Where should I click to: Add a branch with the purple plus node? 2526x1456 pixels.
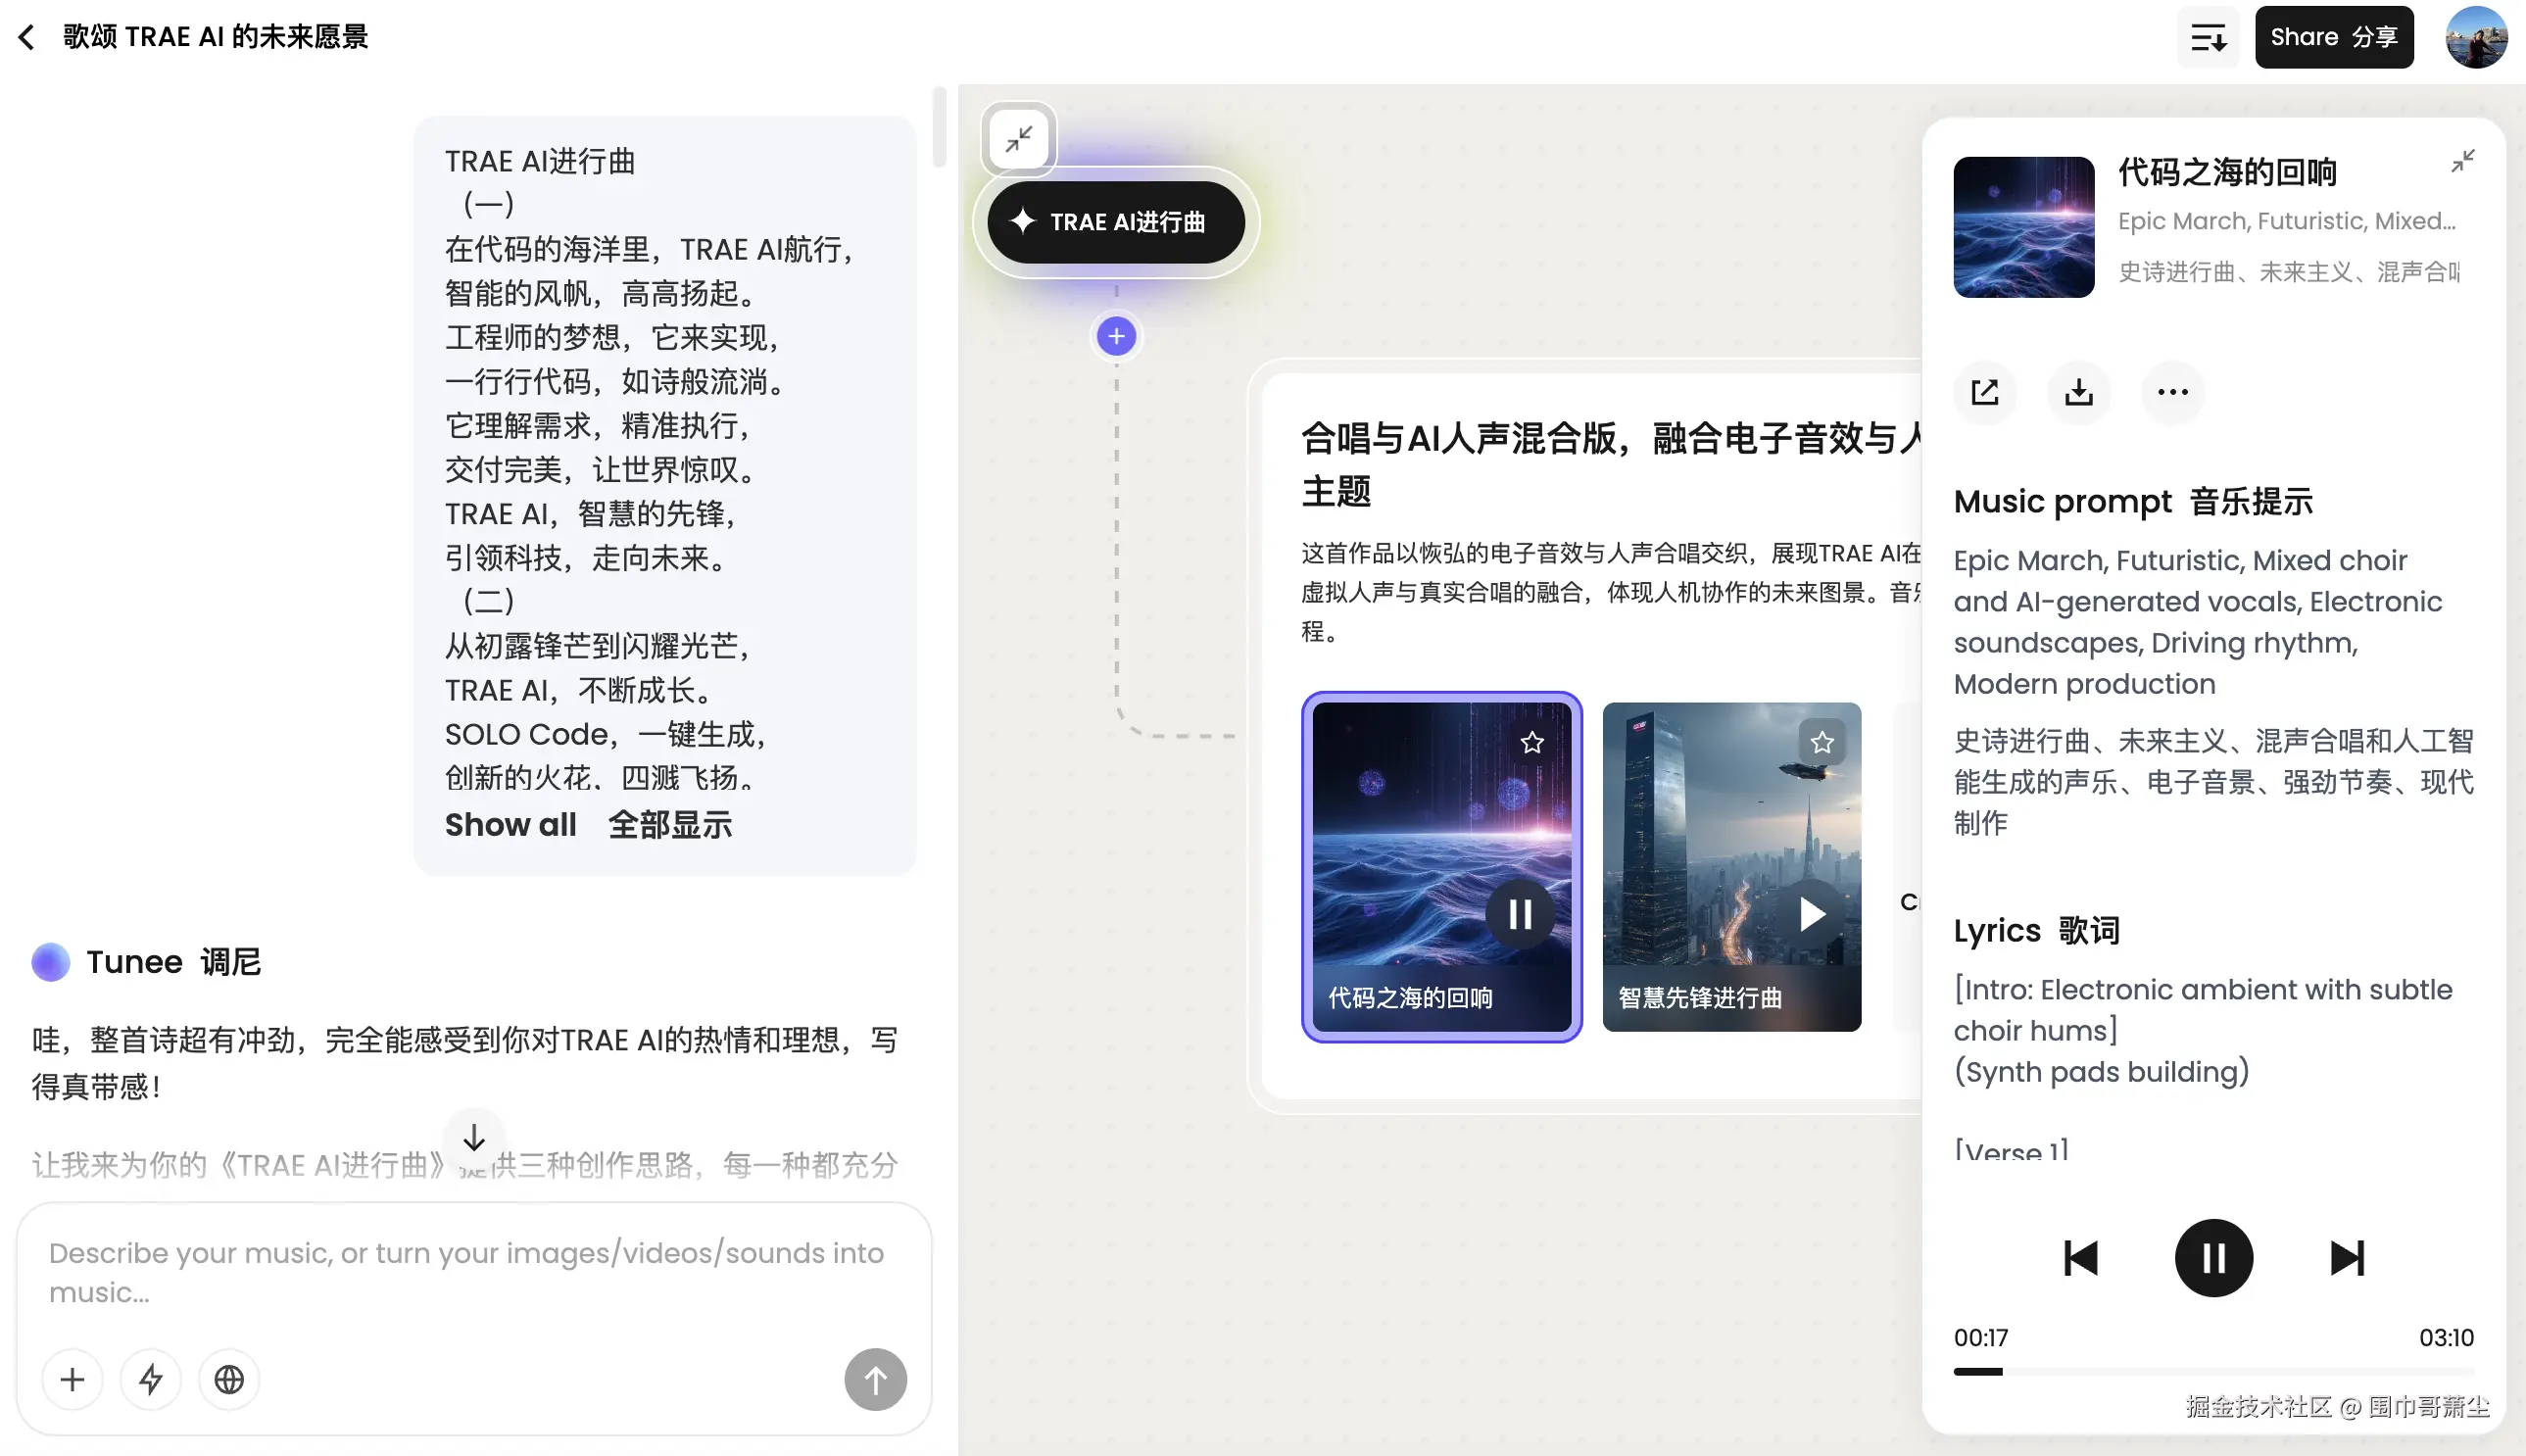click(1116, 336)
